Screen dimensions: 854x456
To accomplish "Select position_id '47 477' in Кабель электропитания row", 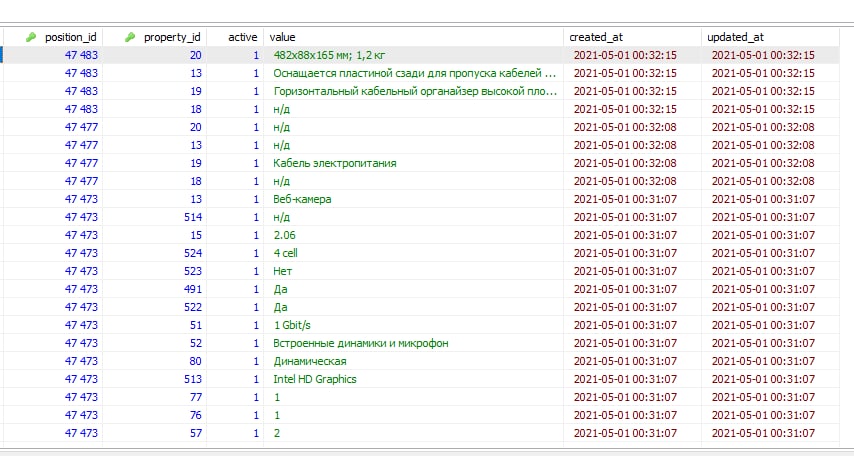I will coord(53,163).
